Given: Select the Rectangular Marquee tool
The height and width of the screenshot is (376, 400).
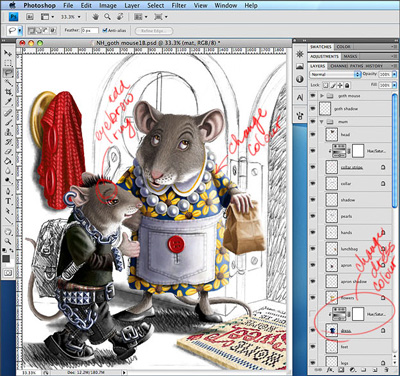Looking at the screenshot, I should tap(8, 63).
